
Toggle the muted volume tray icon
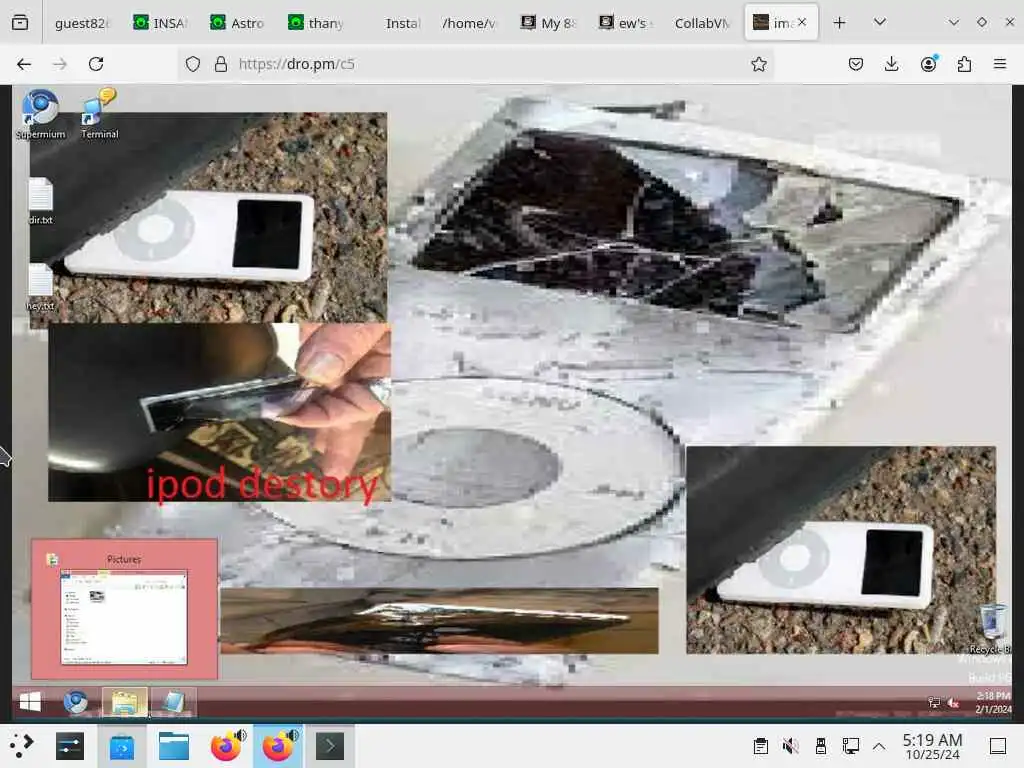[791, 746]
